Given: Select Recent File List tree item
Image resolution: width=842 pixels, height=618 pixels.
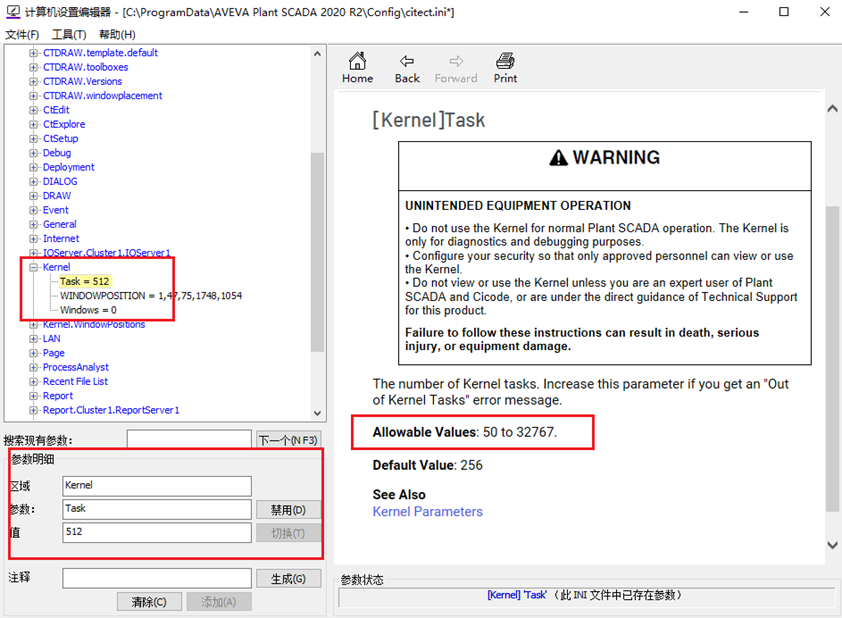Looking at the screenshot, I should pyautogui.click(x=75, y=381).
